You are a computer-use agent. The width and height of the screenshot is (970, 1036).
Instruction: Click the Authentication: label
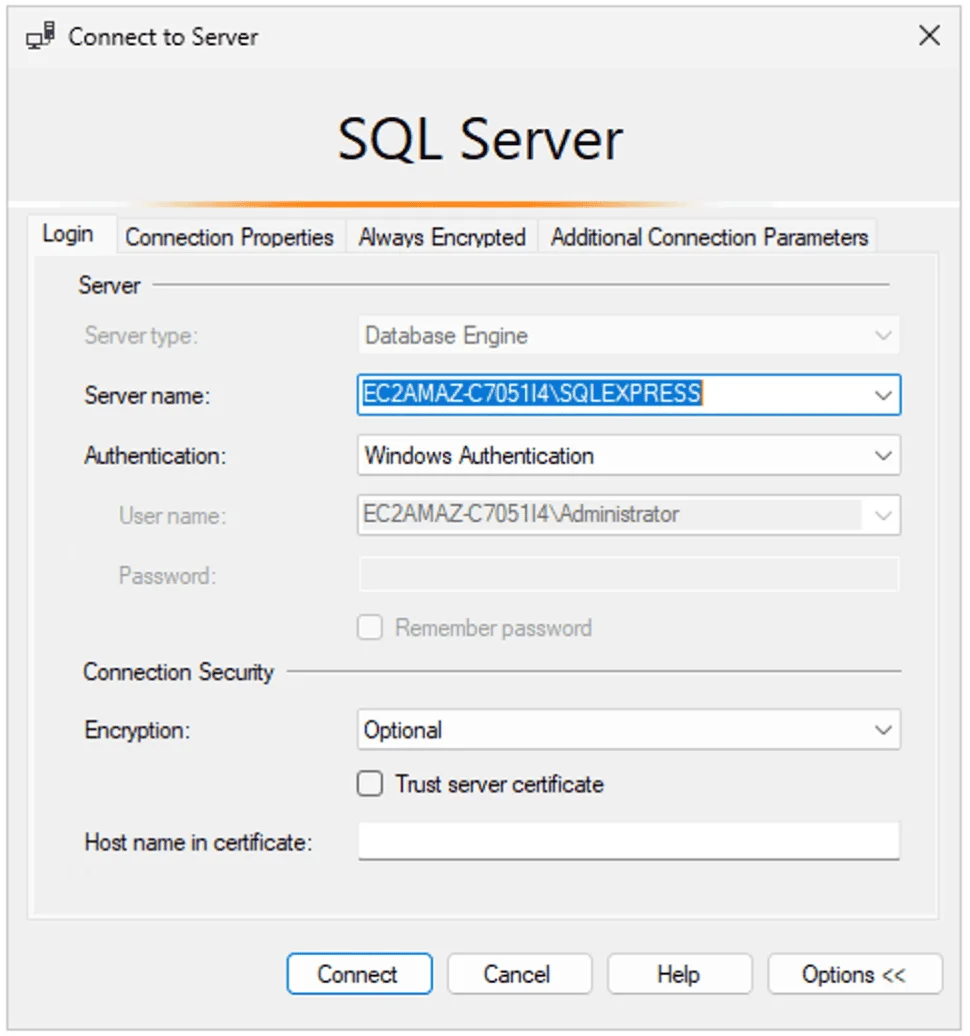(x=155, y=456)
